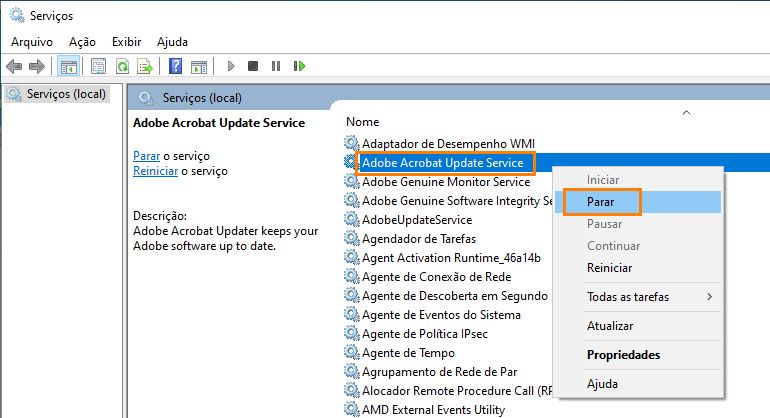
Task: Click gear icon beside Adobe Genuine Monitor Service
Action: pyautogui.click(x=351, y=181)
